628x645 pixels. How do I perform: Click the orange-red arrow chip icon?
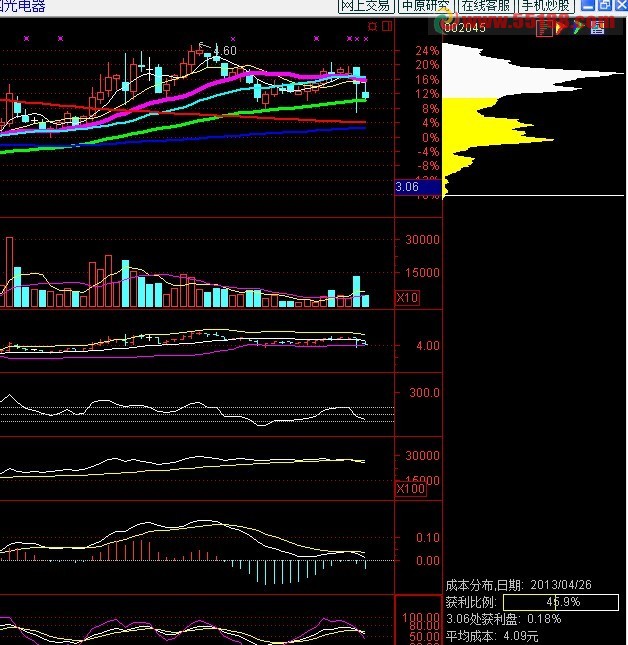560,28
